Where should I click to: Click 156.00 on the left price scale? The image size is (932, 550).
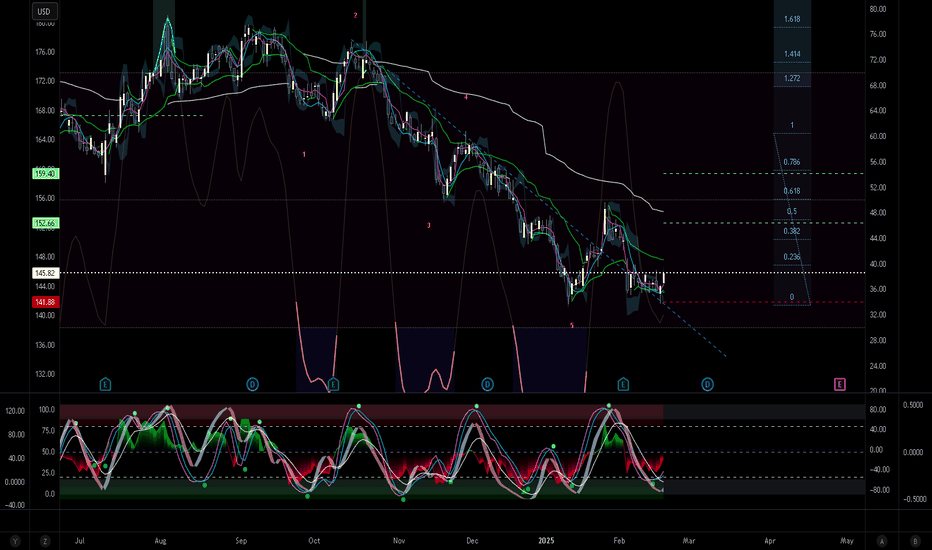[45, 199]
